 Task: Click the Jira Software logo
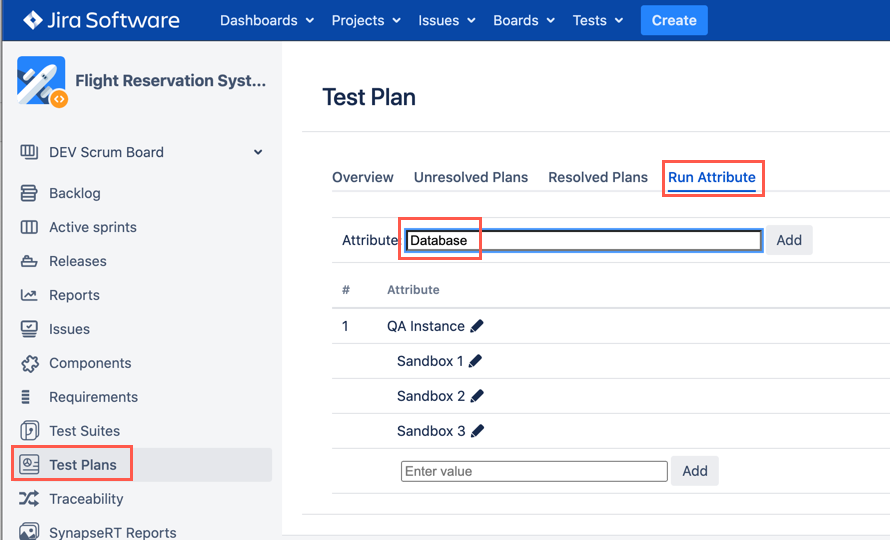tap(101, 20)
